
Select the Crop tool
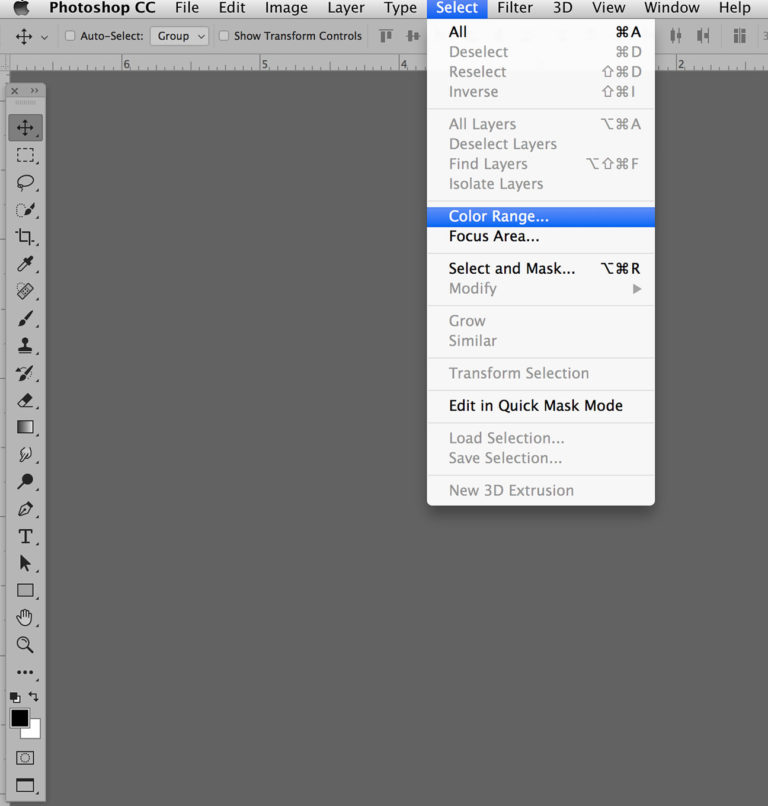point(25,237)
